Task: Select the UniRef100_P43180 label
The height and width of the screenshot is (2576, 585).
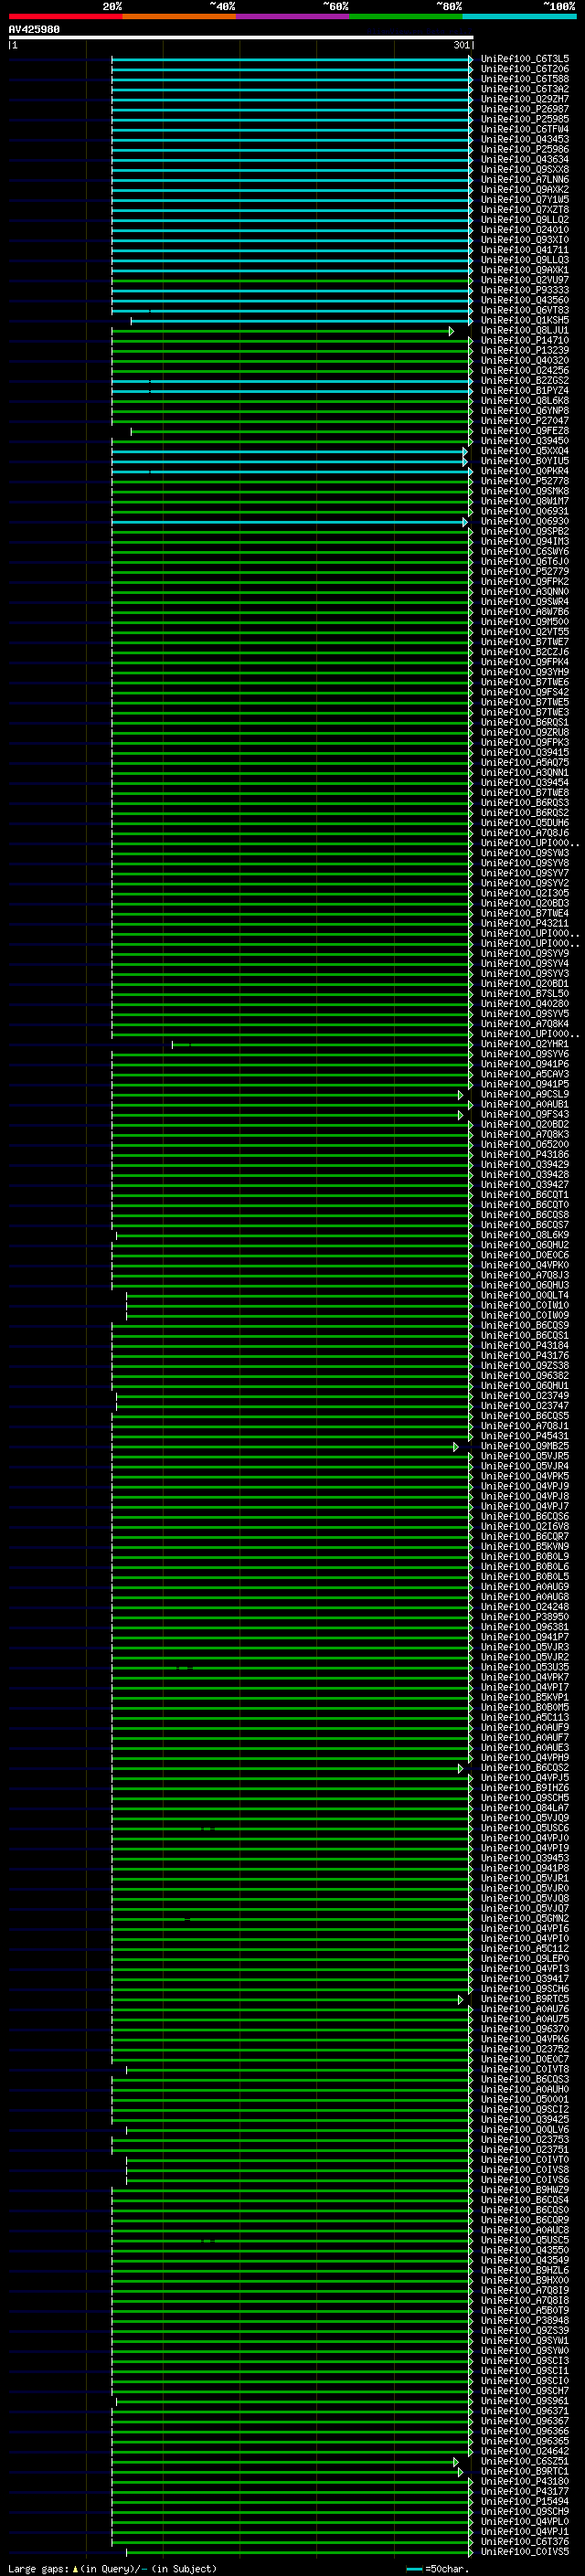Action: pyautogui.click(x=525, y=2481)
